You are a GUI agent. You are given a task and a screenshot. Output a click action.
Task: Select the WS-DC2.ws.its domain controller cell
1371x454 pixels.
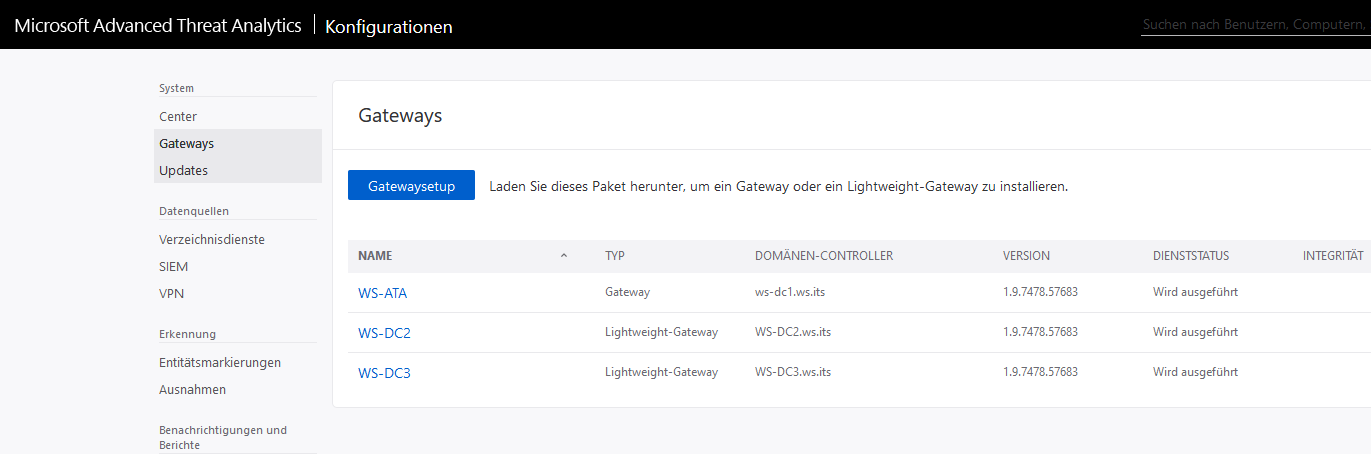[x=793, y=332]
